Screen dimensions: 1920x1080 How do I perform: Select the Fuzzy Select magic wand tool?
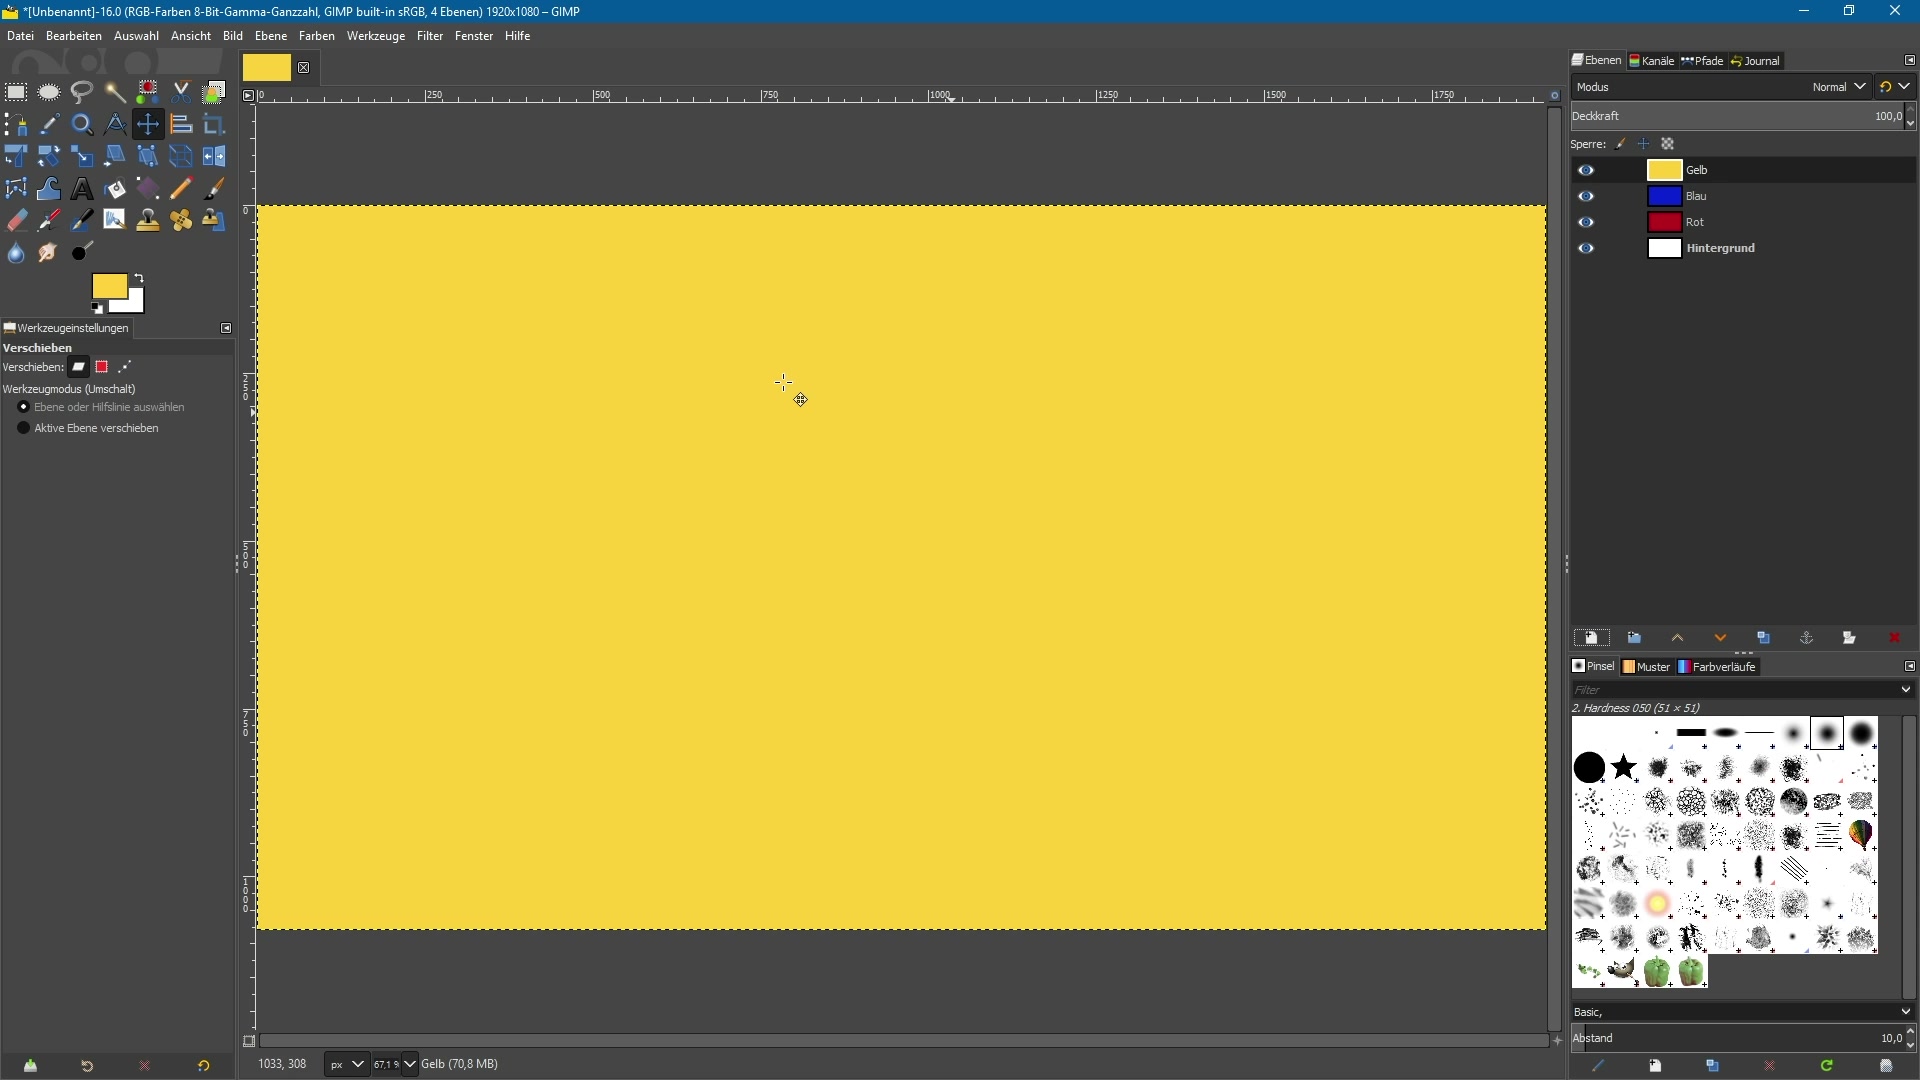(x=115, y=93)
